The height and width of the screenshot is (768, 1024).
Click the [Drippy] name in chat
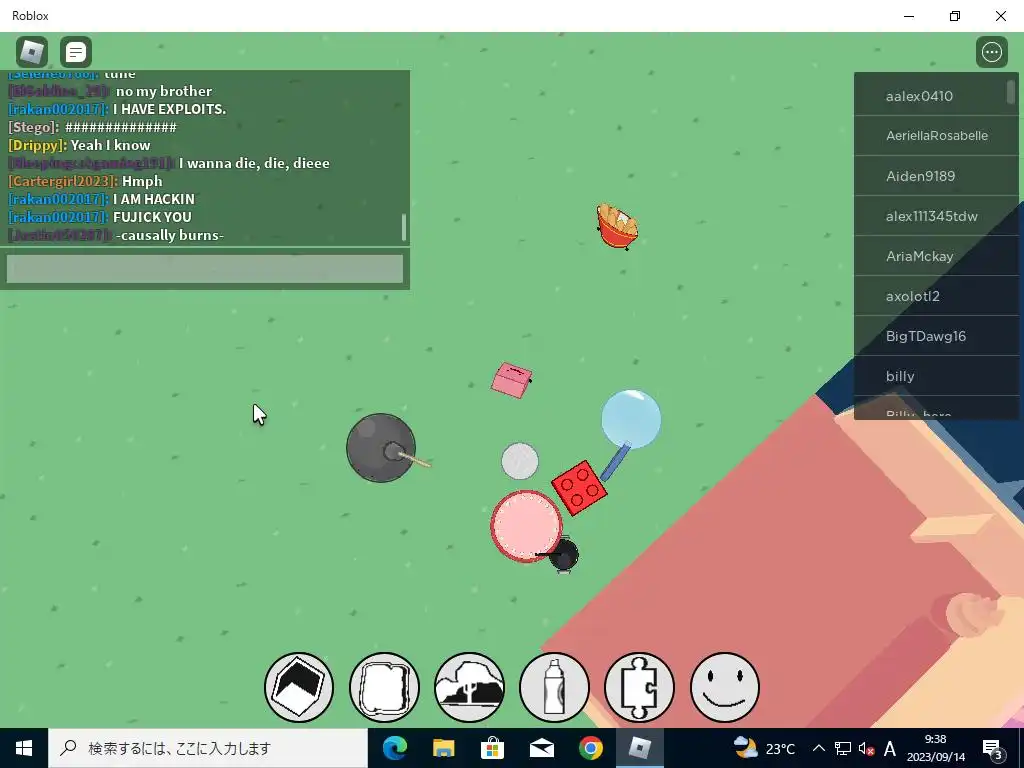pyautogui.click(x=37, y=145)
